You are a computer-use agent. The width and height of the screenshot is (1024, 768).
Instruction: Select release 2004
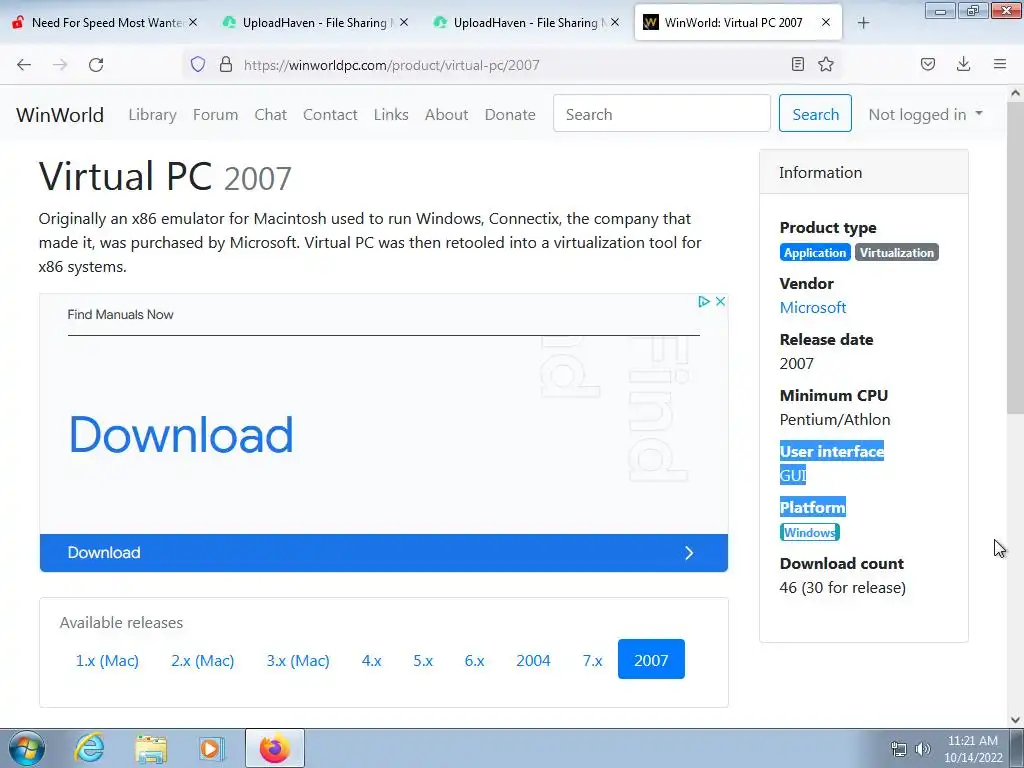click(x=533, y=660)
